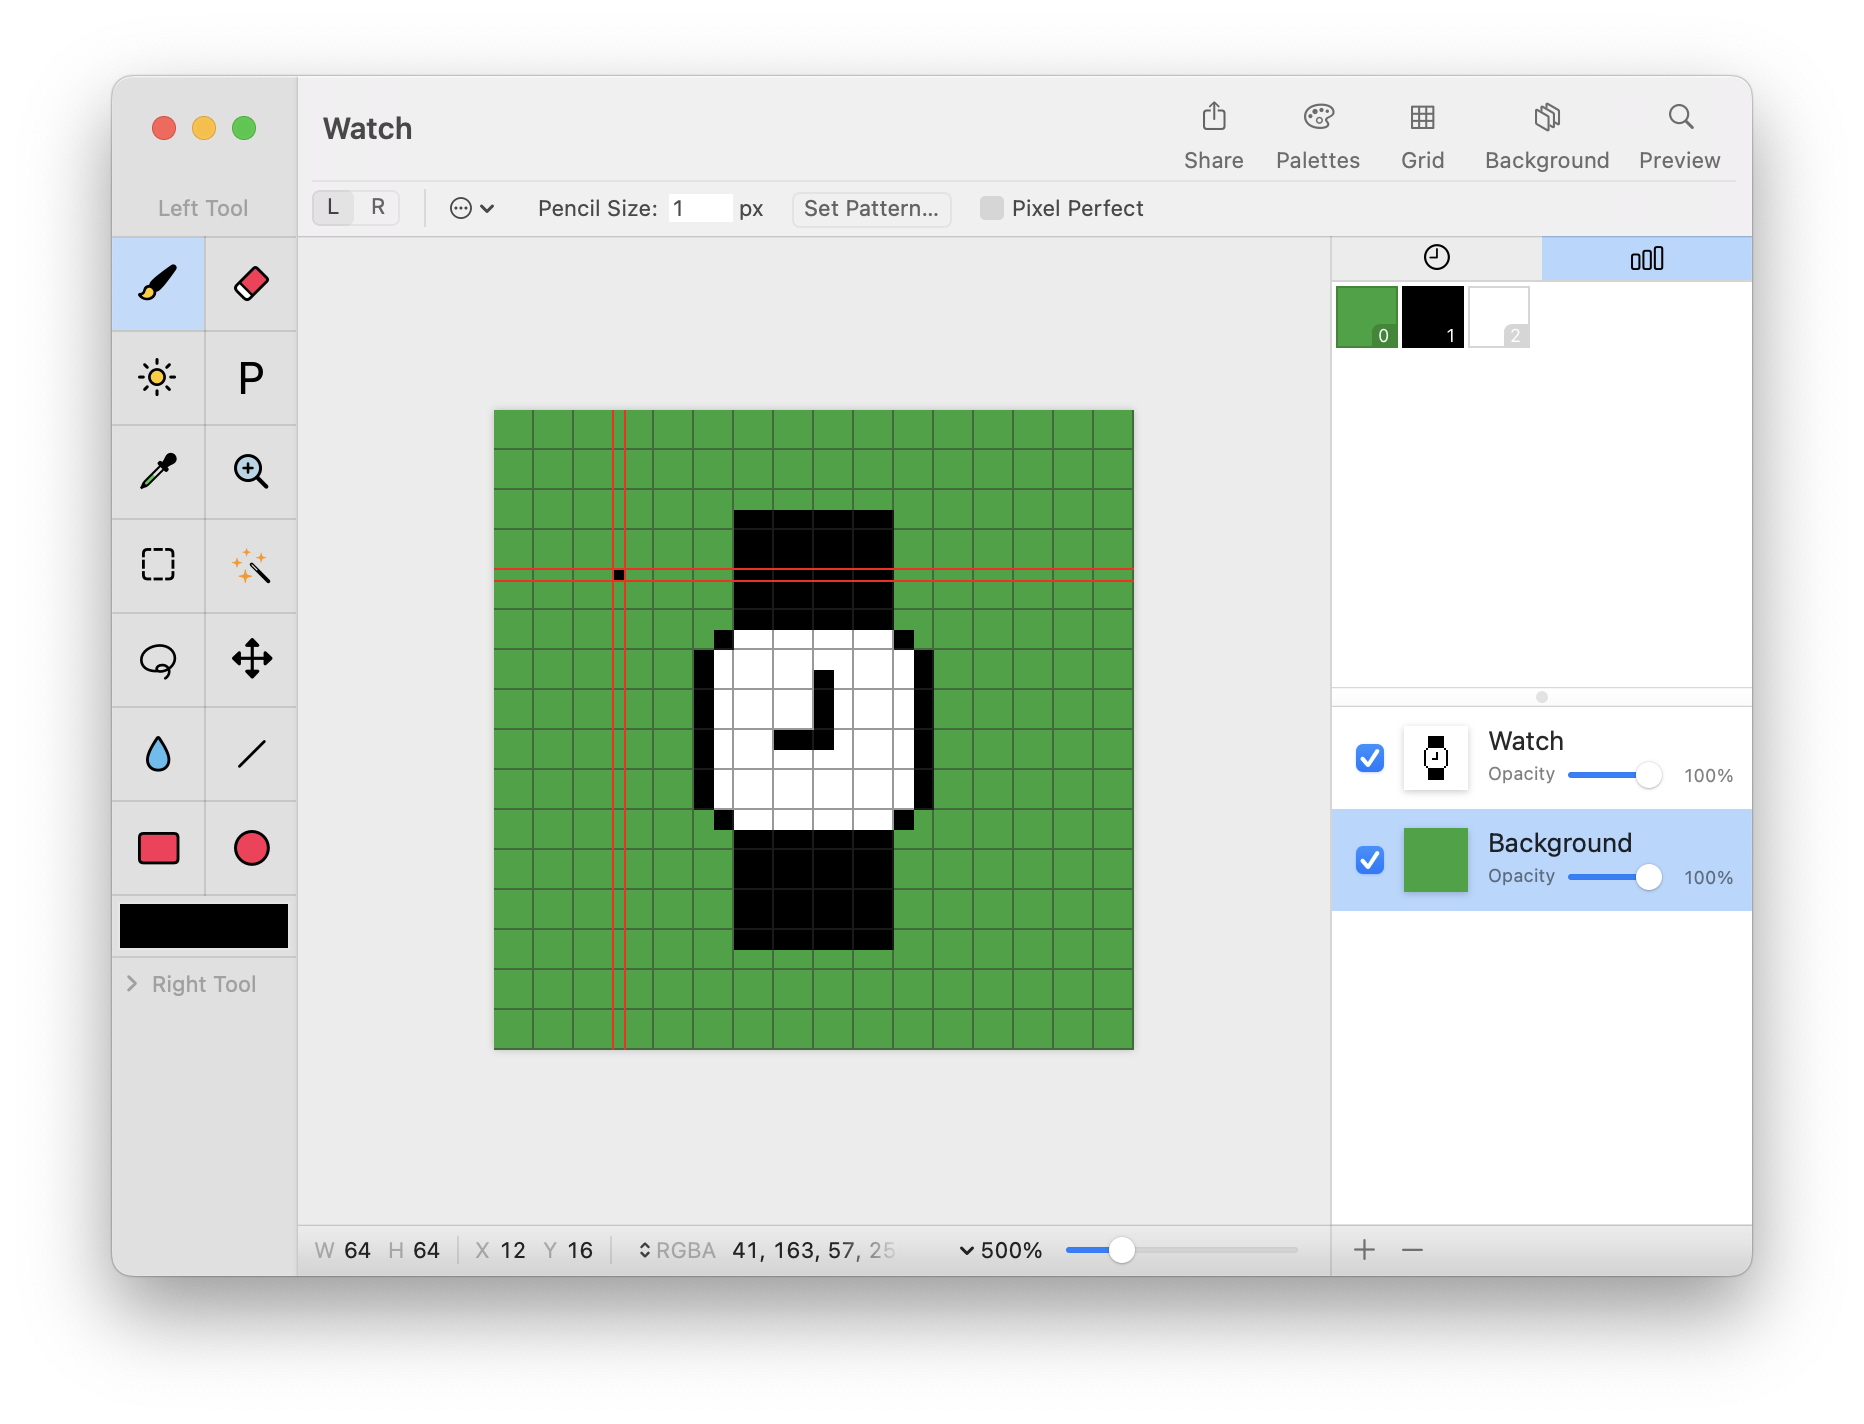The height and width of the screenshot is (1424, 1864).
Task: Hide the Watch layer using checkbox
Action: [1369, 758]
